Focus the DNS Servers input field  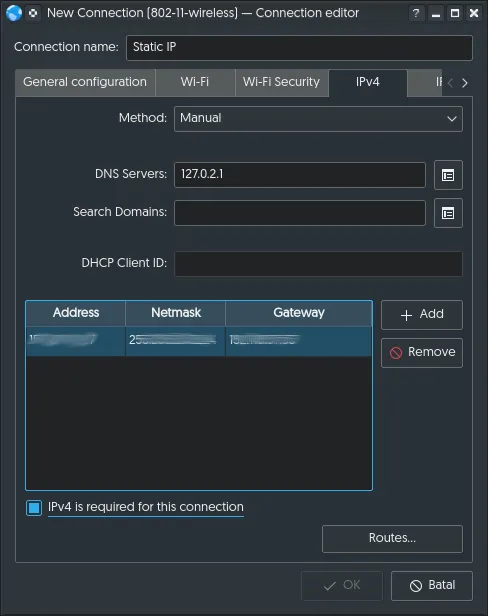click(x=300, y=175)
